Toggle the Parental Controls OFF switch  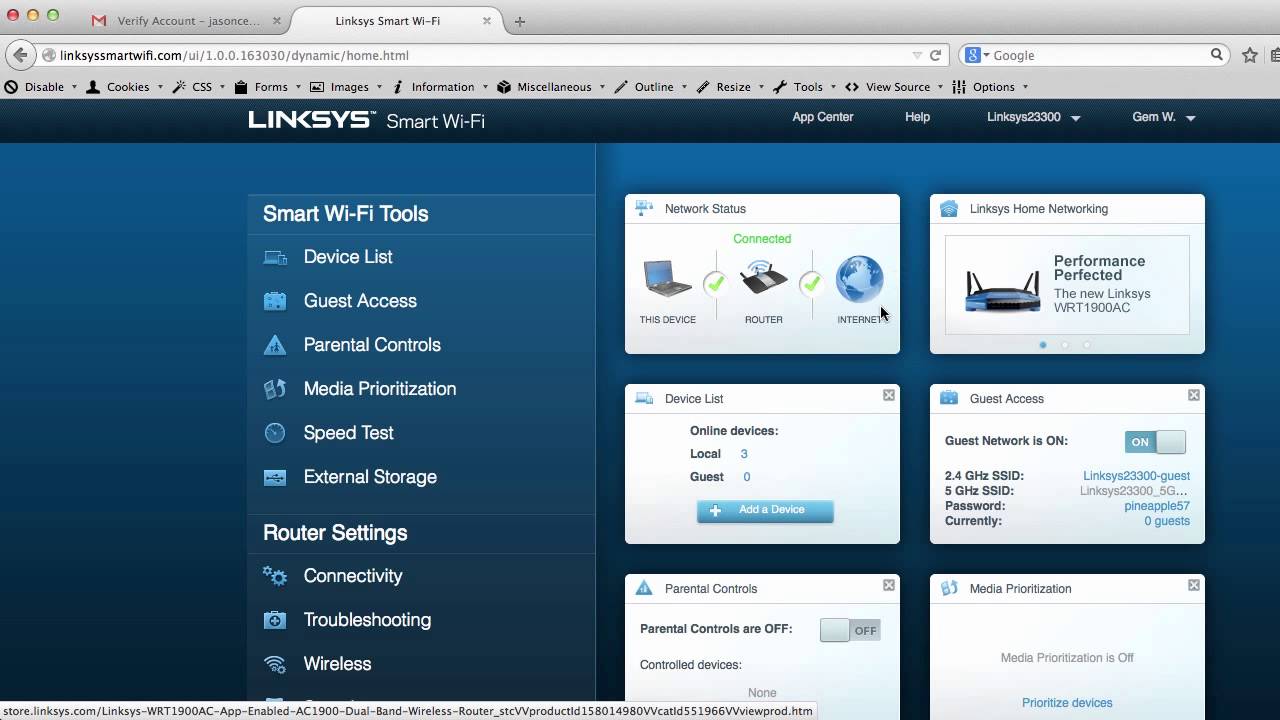pos(850,630)
